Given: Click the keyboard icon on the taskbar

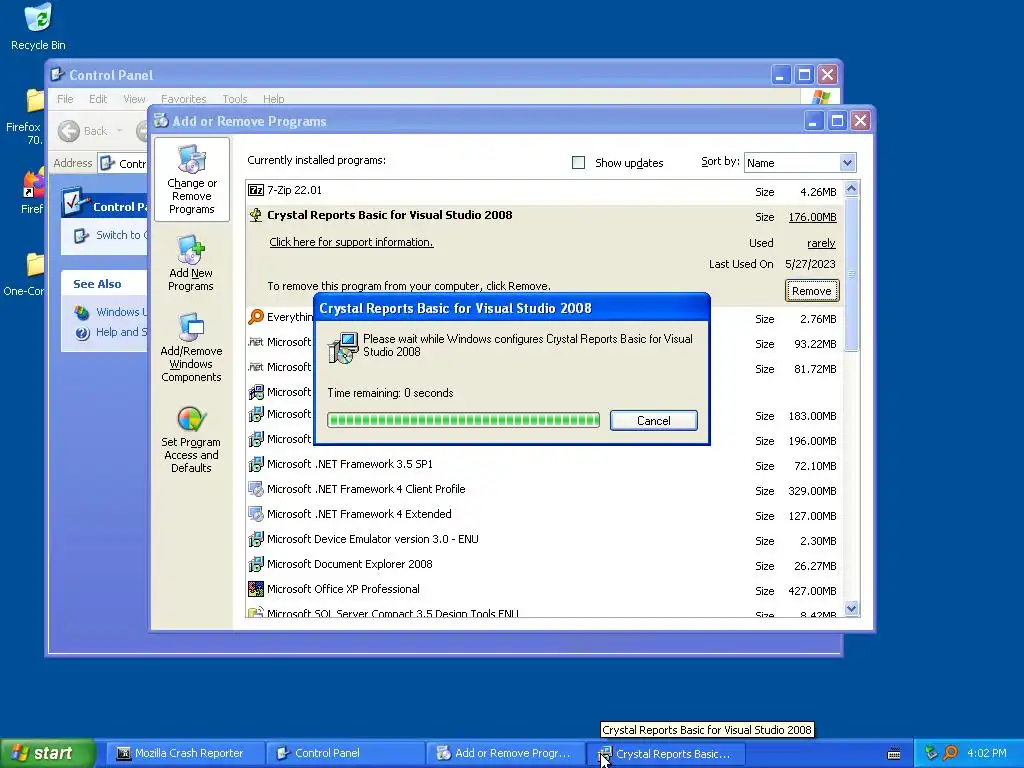Looking at the screenshot, I should click(894, 754).
